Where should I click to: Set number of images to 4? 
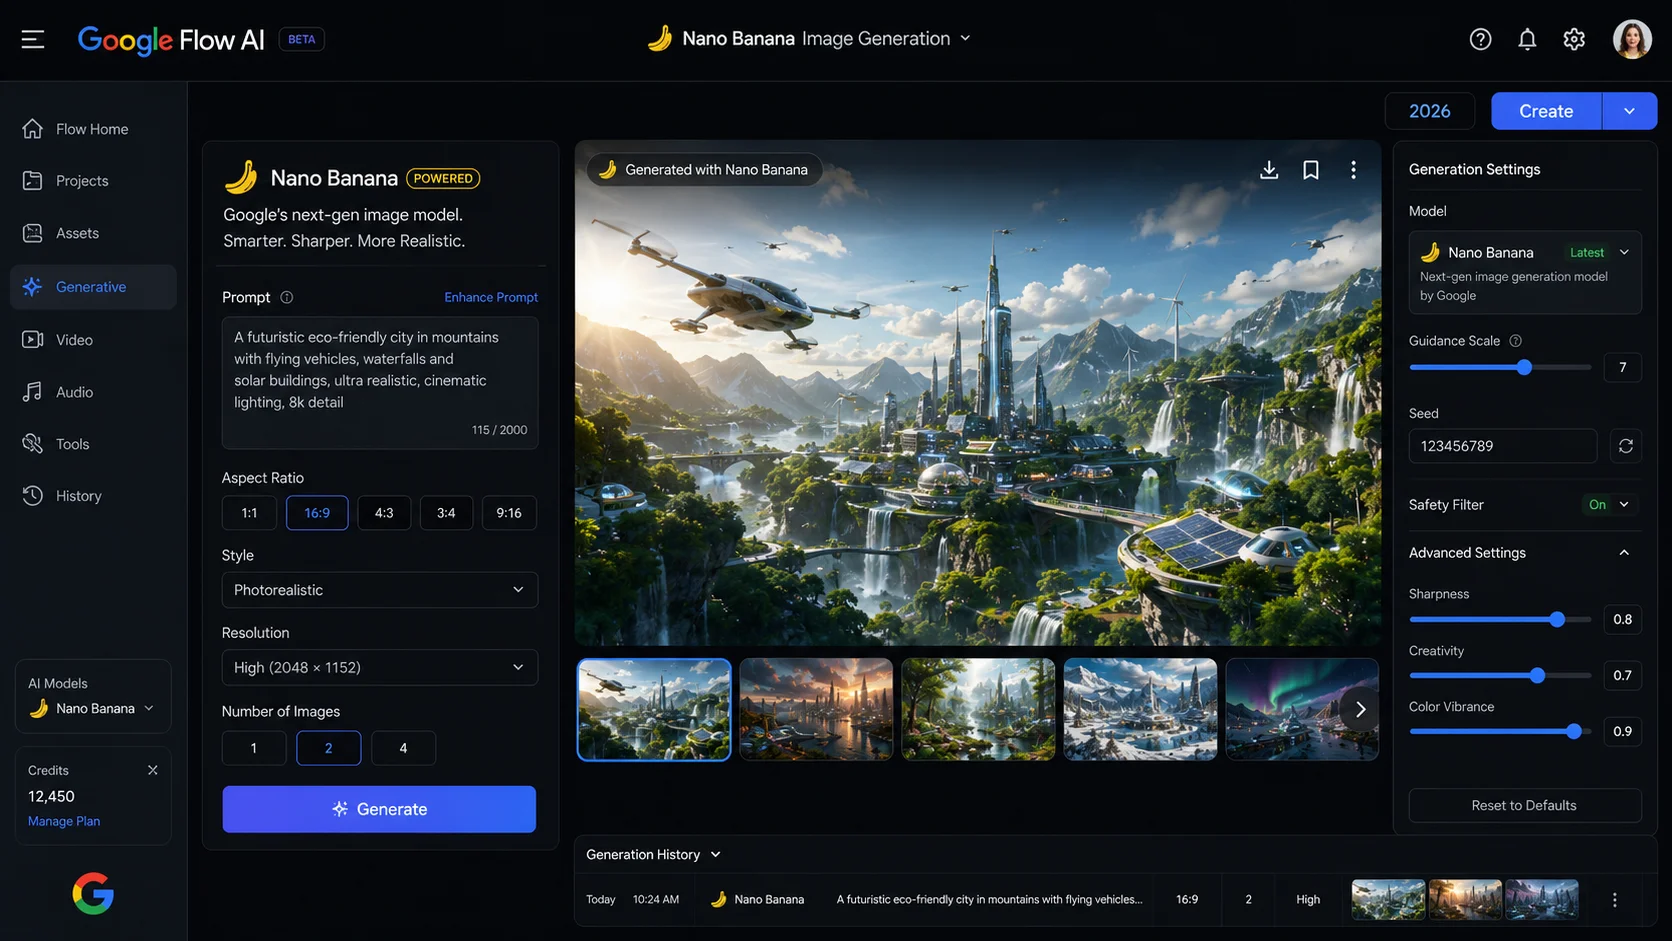tap(403, 748)
